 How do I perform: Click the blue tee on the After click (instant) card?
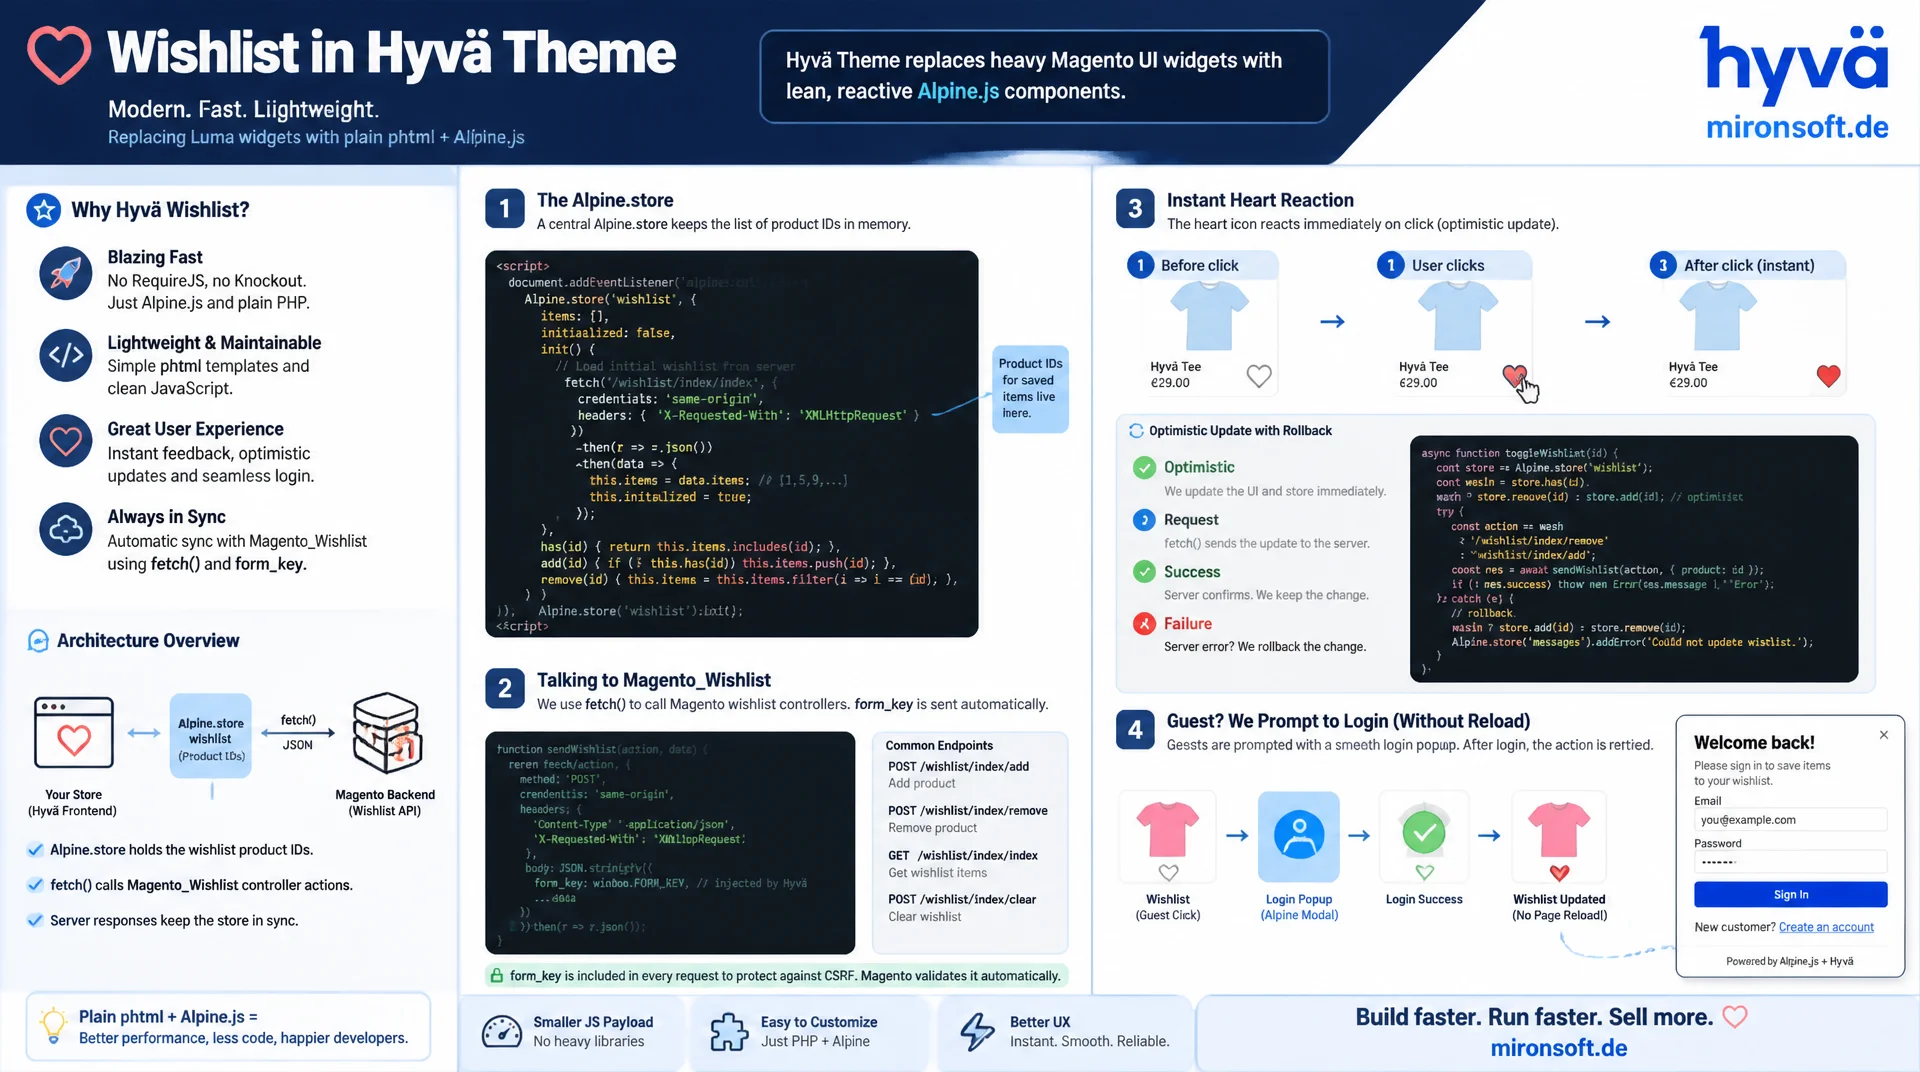[x=1718, y=315]
